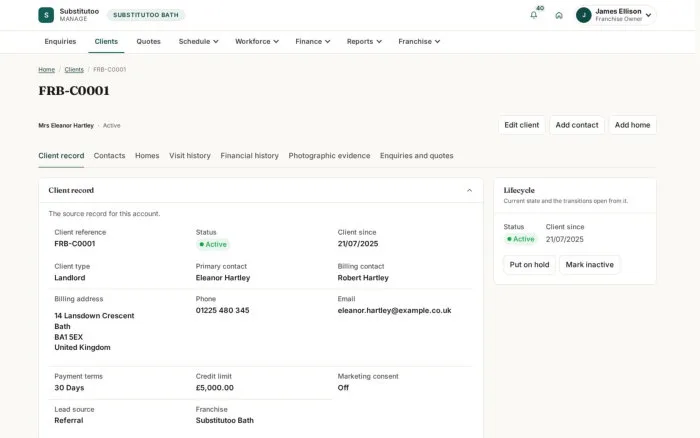Image resolution: width=700 pixels, height=438 pixels.
Task: Switch to the Visit history tab
Action: pyautogui.click(x=190, y=156)
